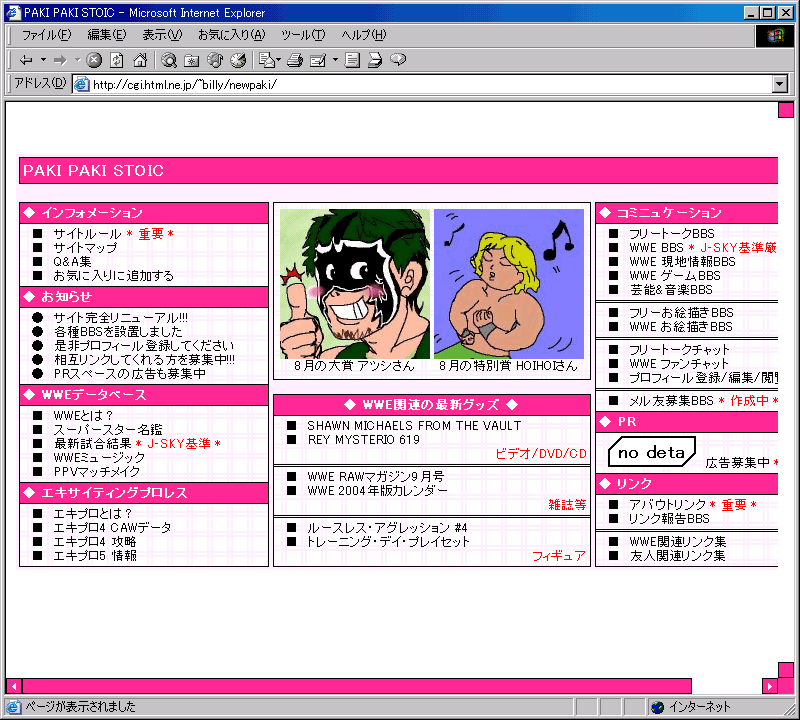Image resolution: width=800 pixels, height=720 pixels.
Task: Click the horizontal scrollbar left arrow
Action: [14, 686]
